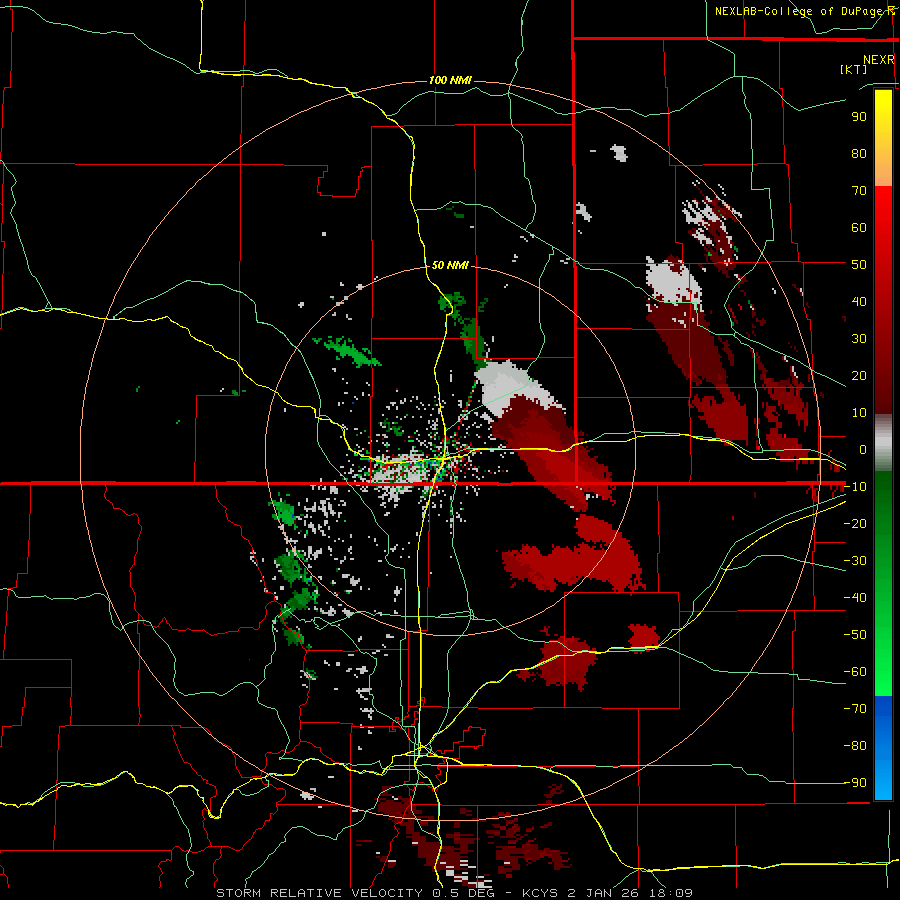Image resolution: width=900 pixels, height=900 pixels.
Task: Click the 18:09 timestamp in the caption
Action: pos(670,893)
